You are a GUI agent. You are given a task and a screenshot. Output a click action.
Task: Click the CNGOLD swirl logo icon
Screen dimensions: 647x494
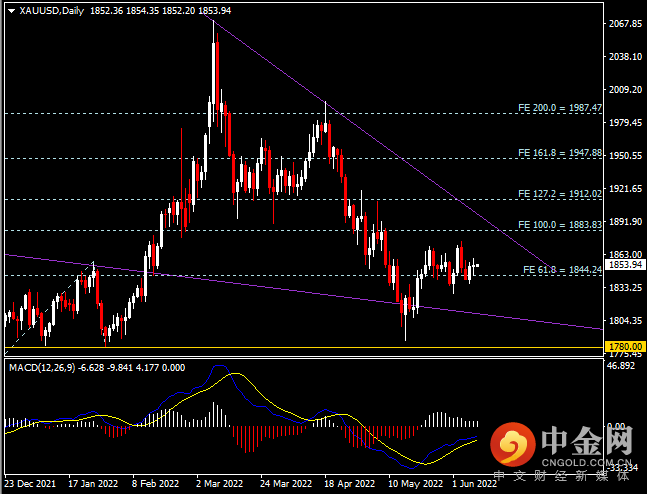(512, 444)
